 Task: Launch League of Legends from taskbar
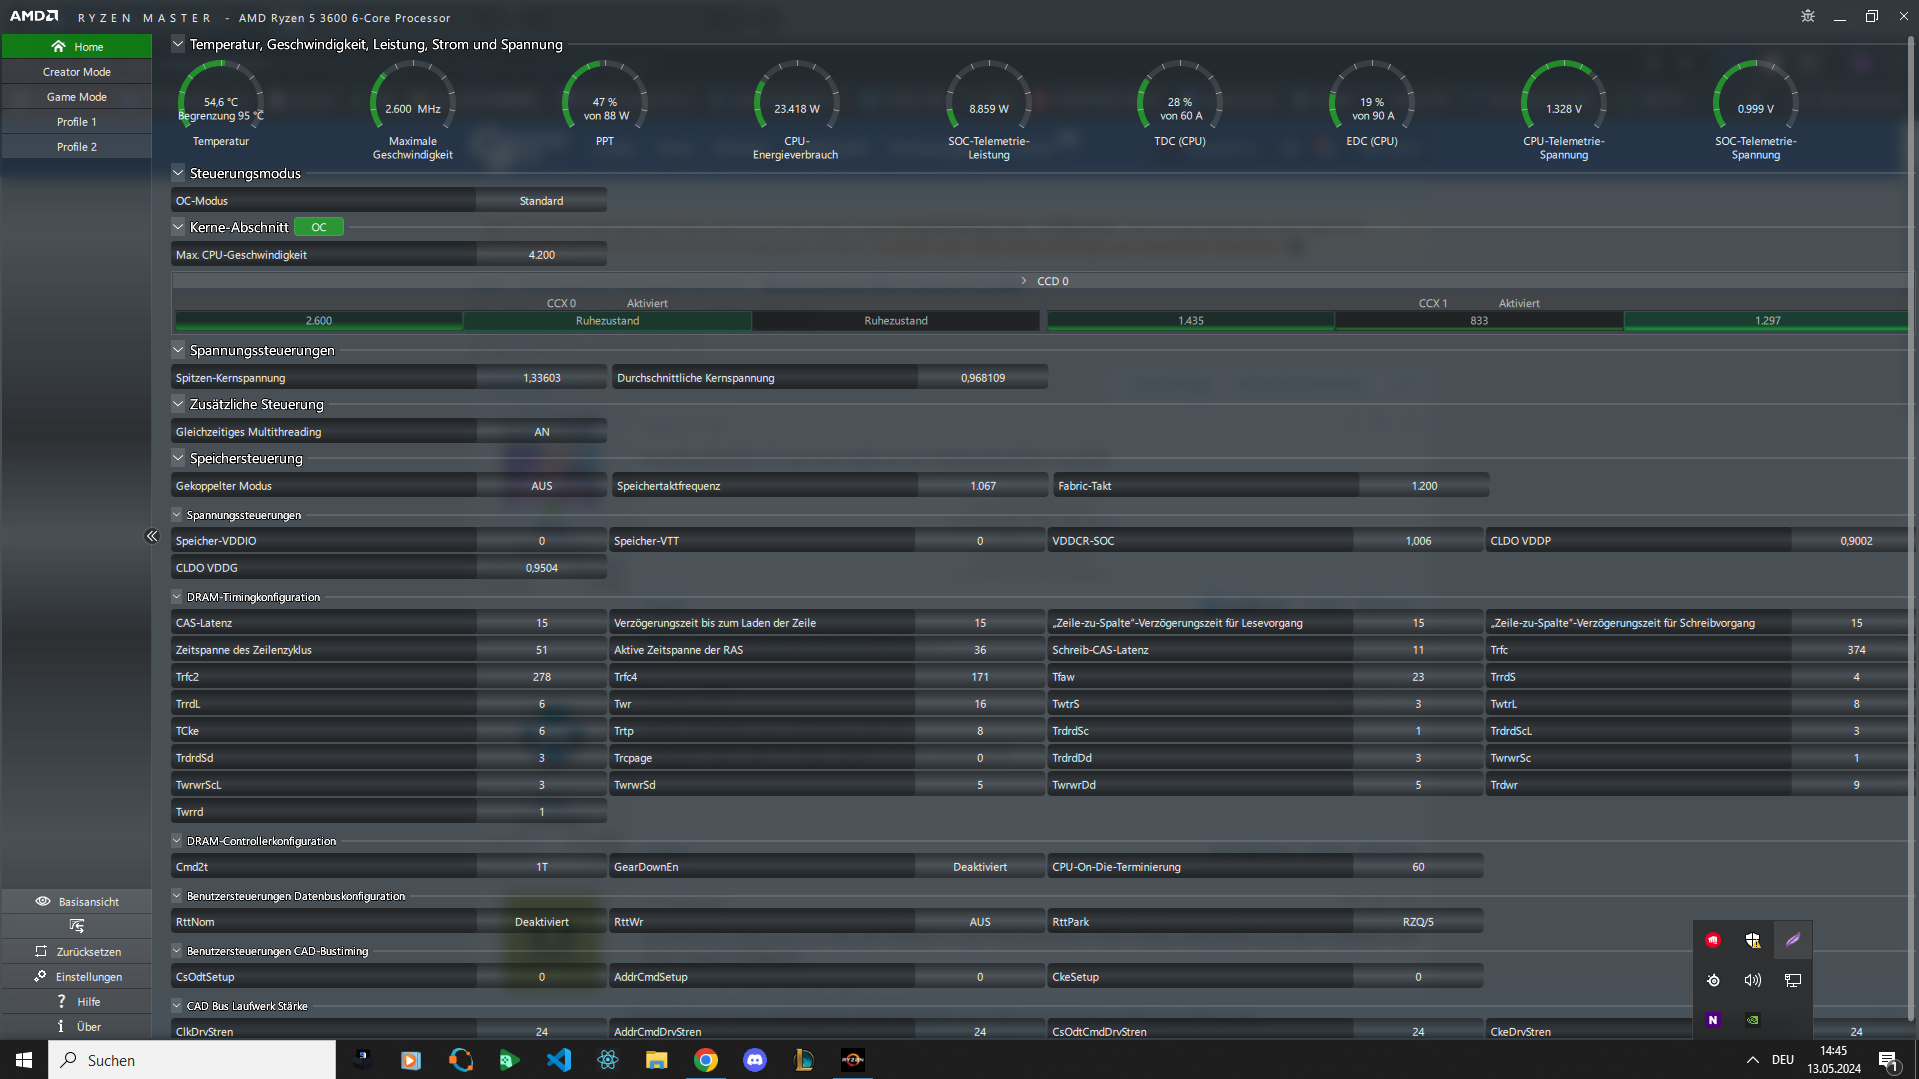tap(803, 1060)
